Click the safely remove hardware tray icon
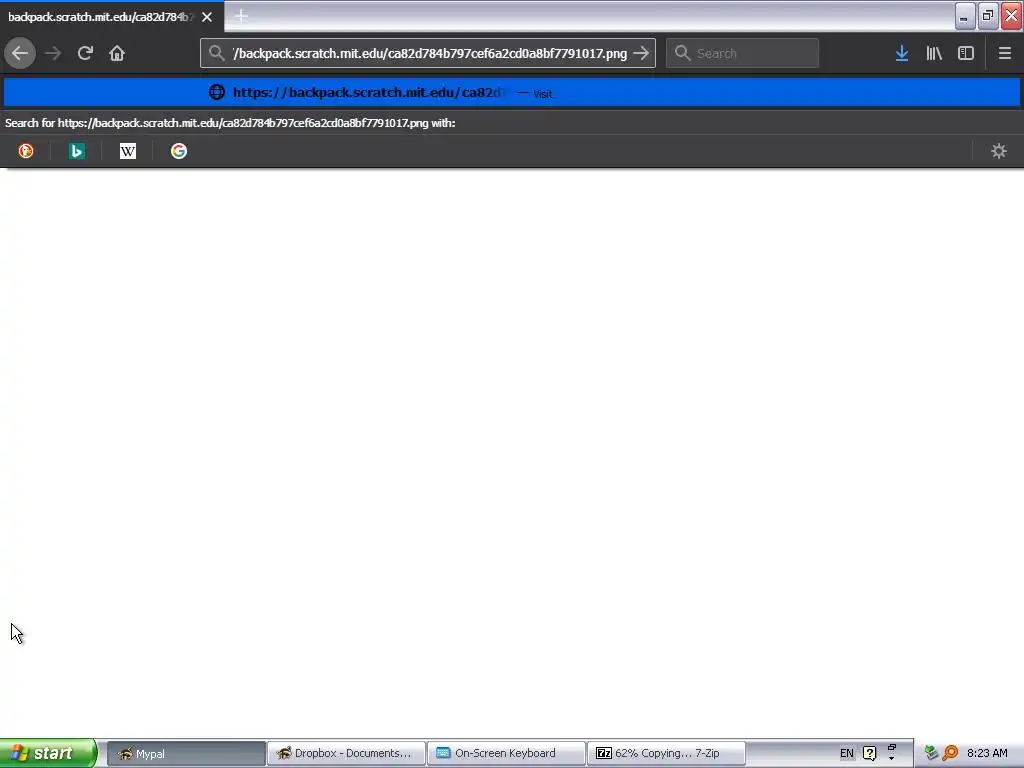The width and height of the screenshot is (1024, 768). click(931, 753)
